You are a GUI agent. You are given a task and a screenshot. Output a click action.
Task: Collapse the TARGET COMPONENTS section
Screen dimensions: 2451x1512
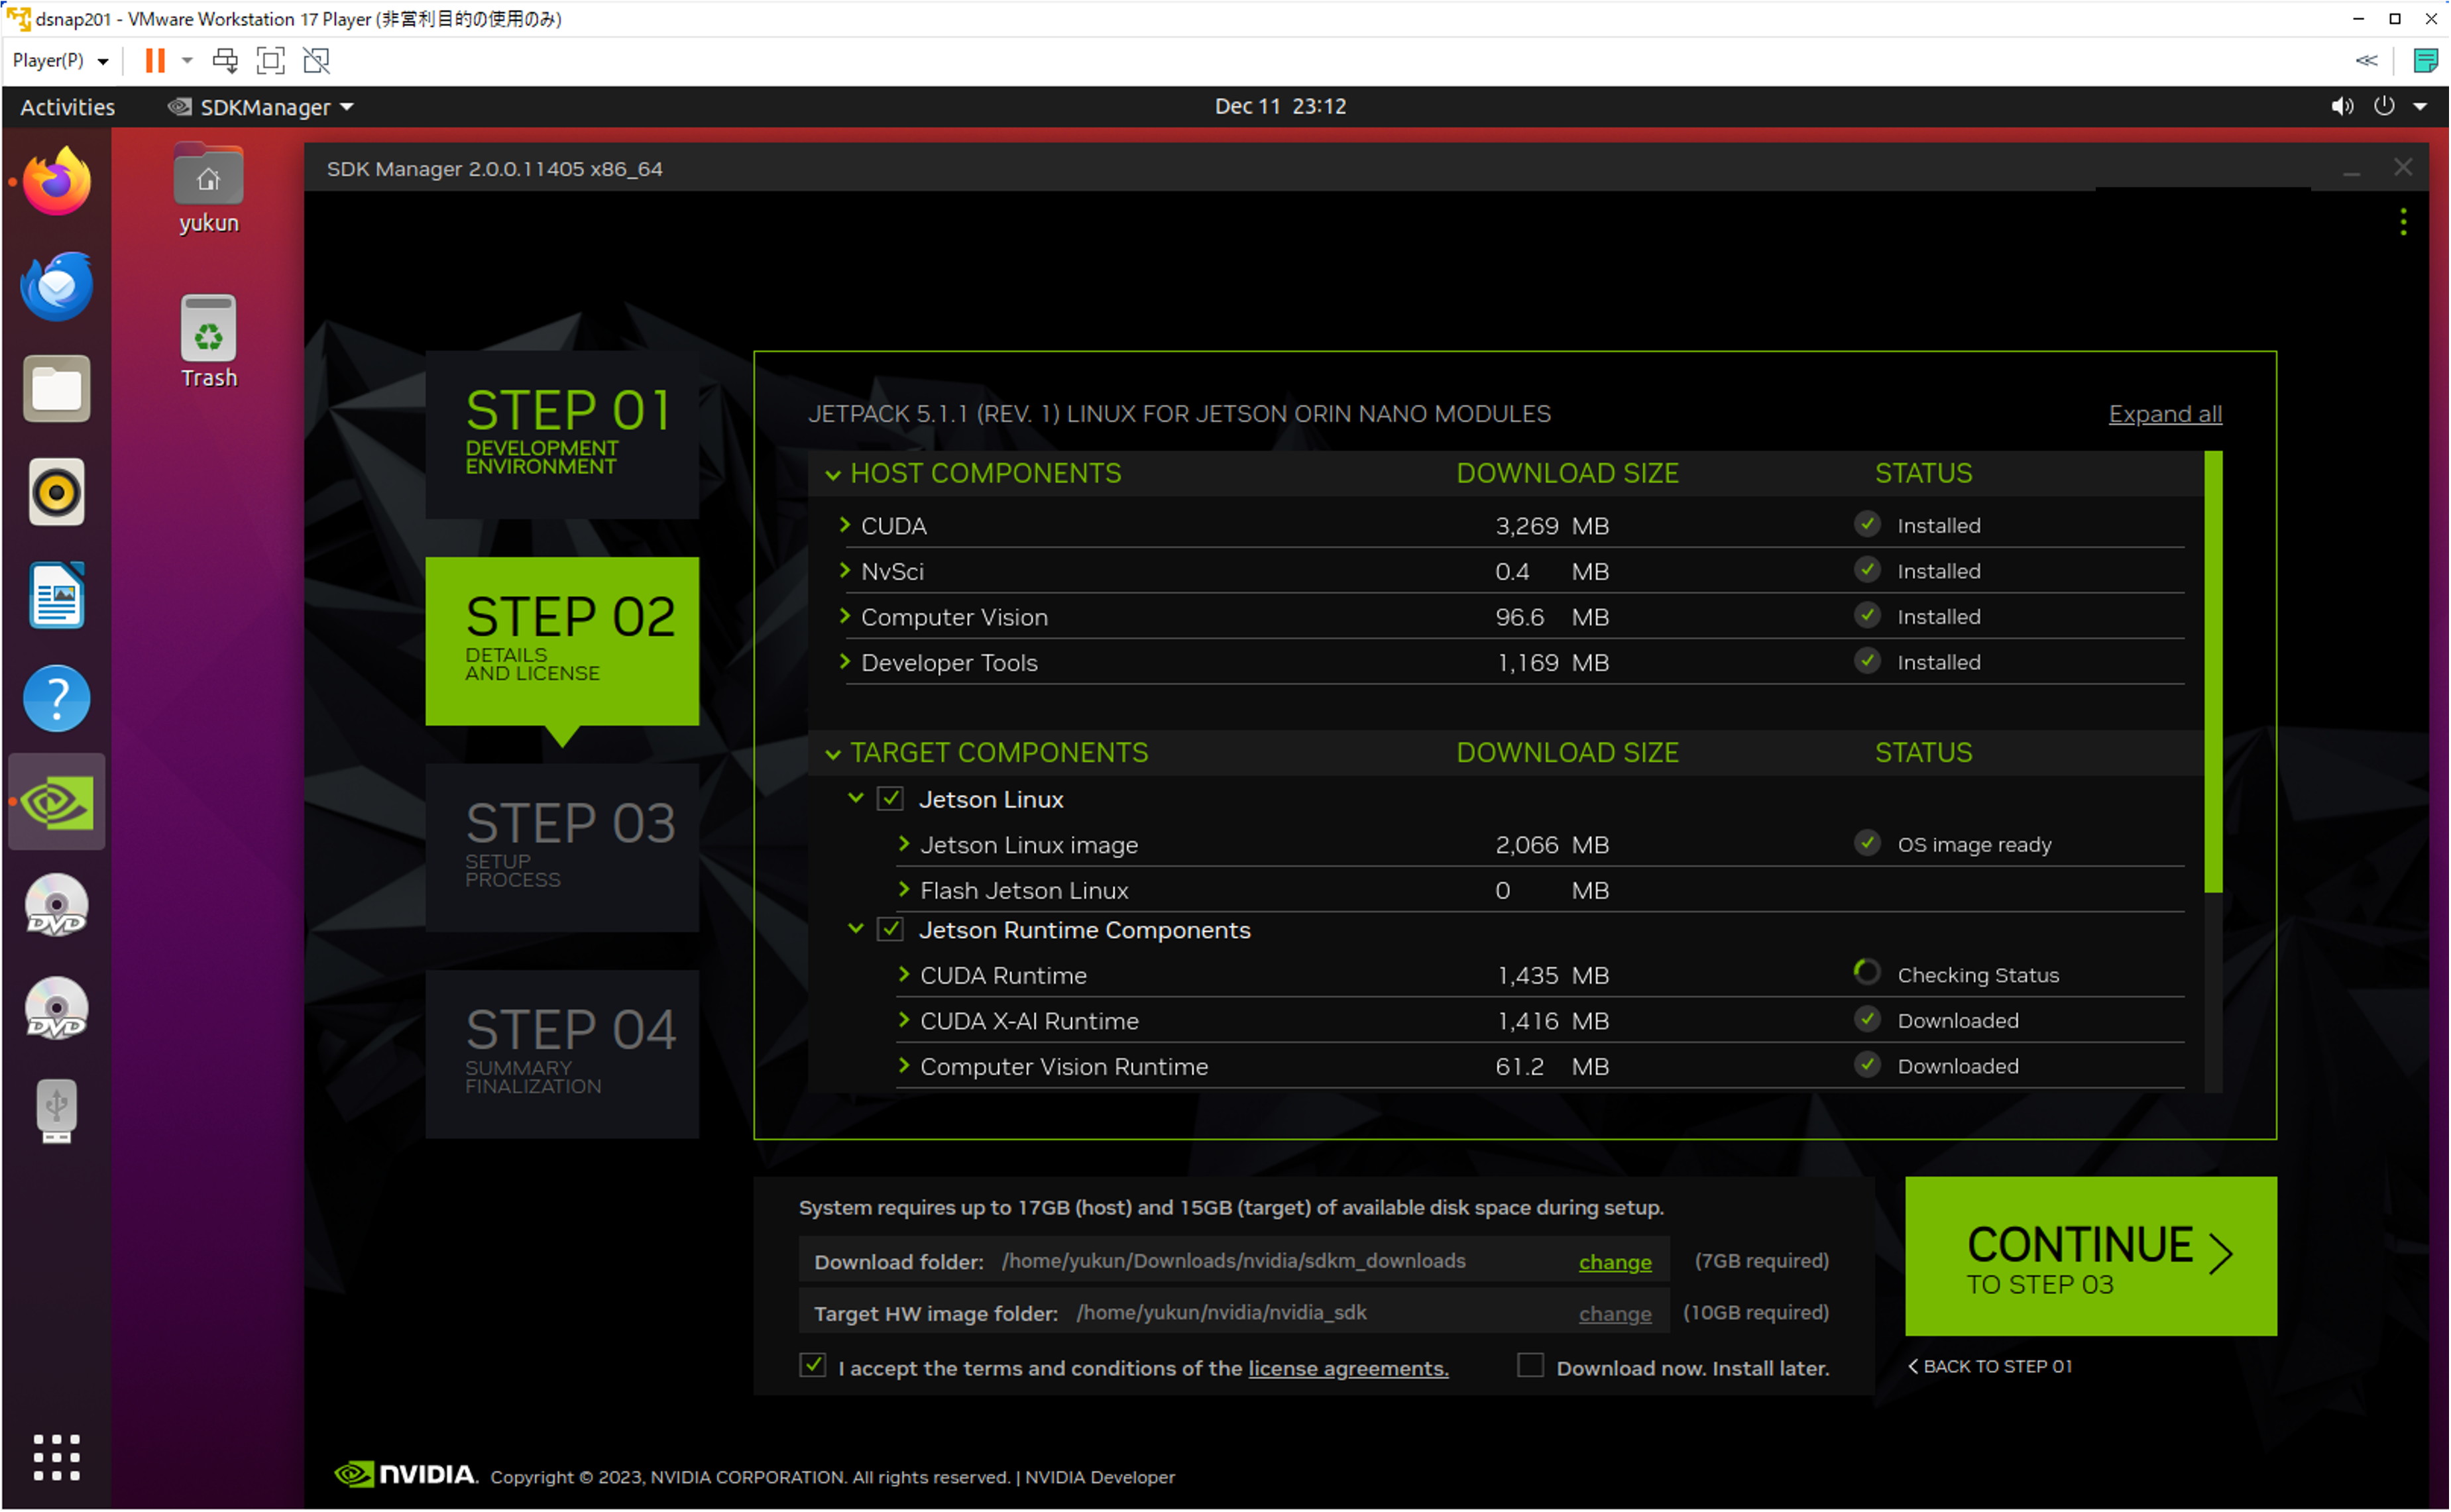(x=832, y=754)
